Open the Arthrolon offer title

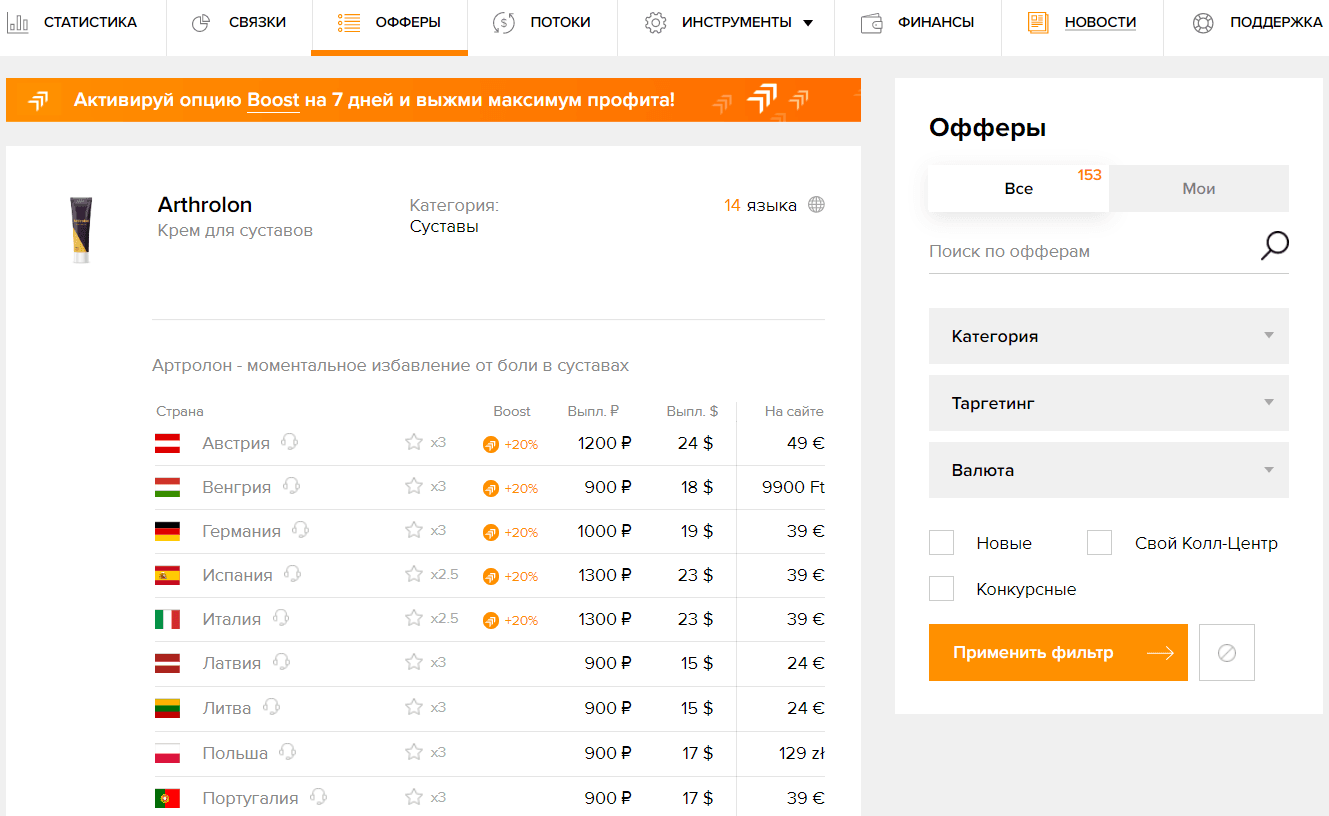pyautogui.click(x=205, y=205)
